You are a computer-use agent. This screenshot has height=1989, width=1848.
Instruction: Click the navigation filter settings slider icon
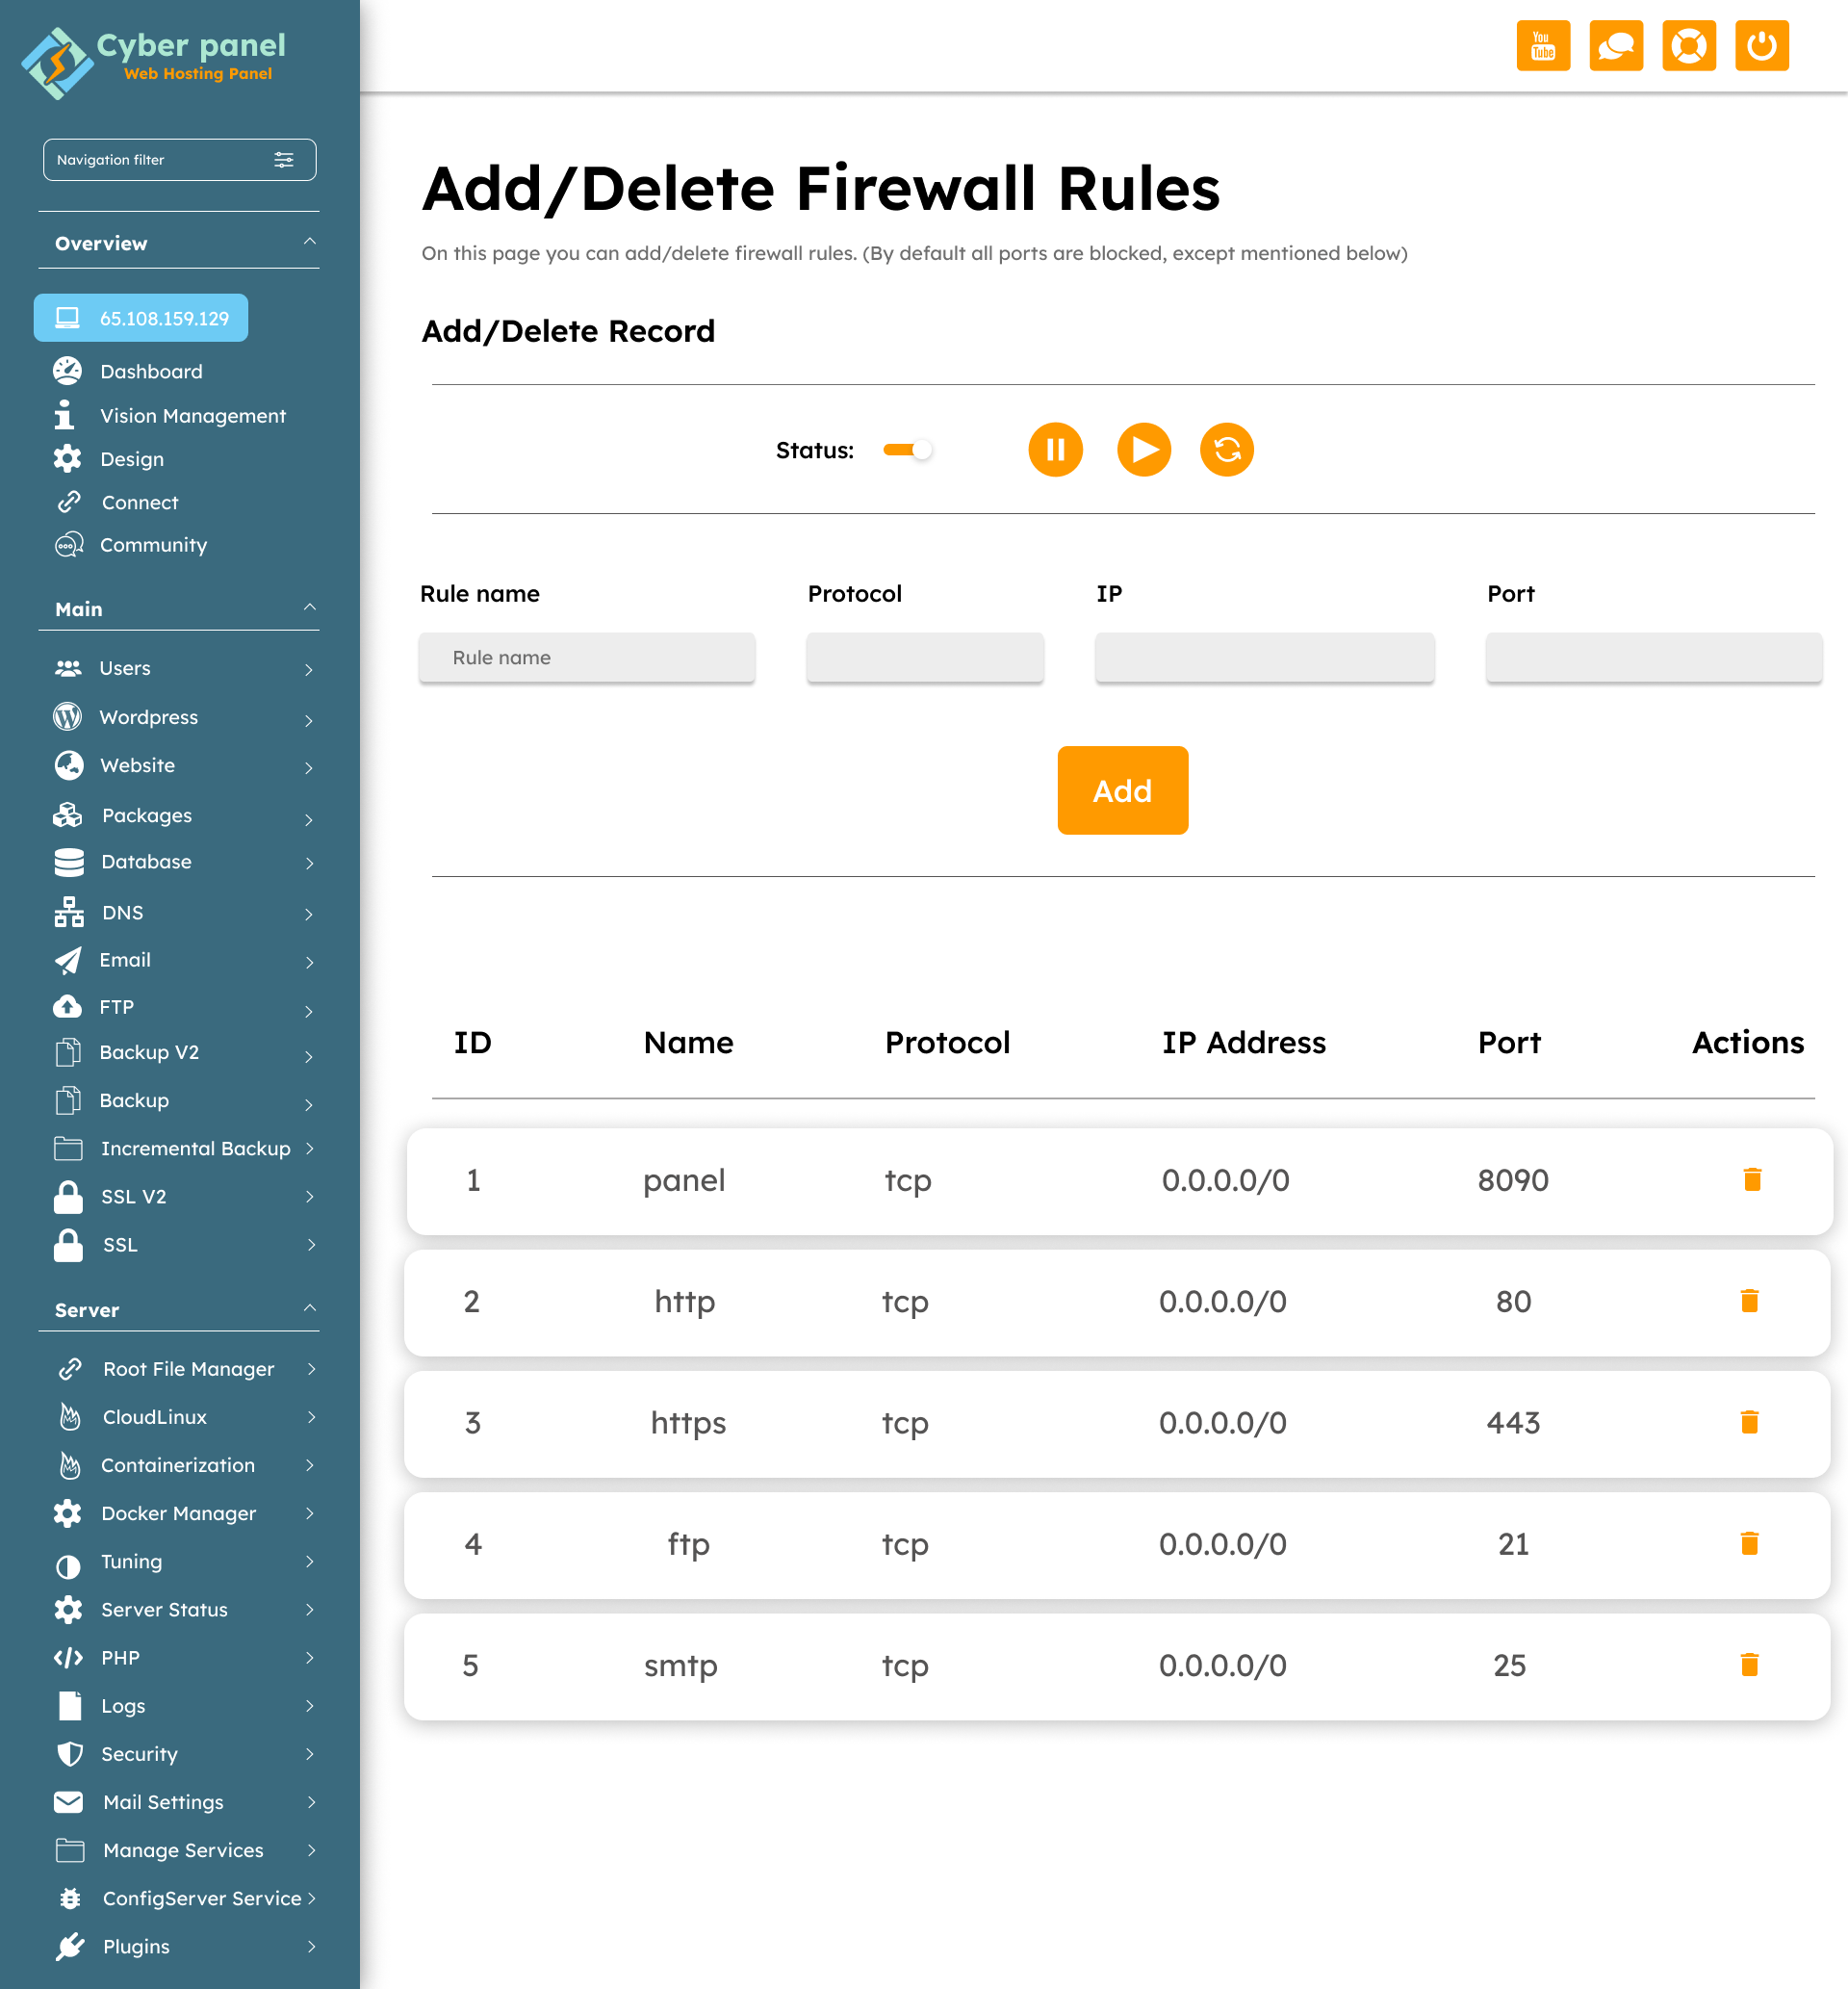pyautogui.click(x=284, y=159)
